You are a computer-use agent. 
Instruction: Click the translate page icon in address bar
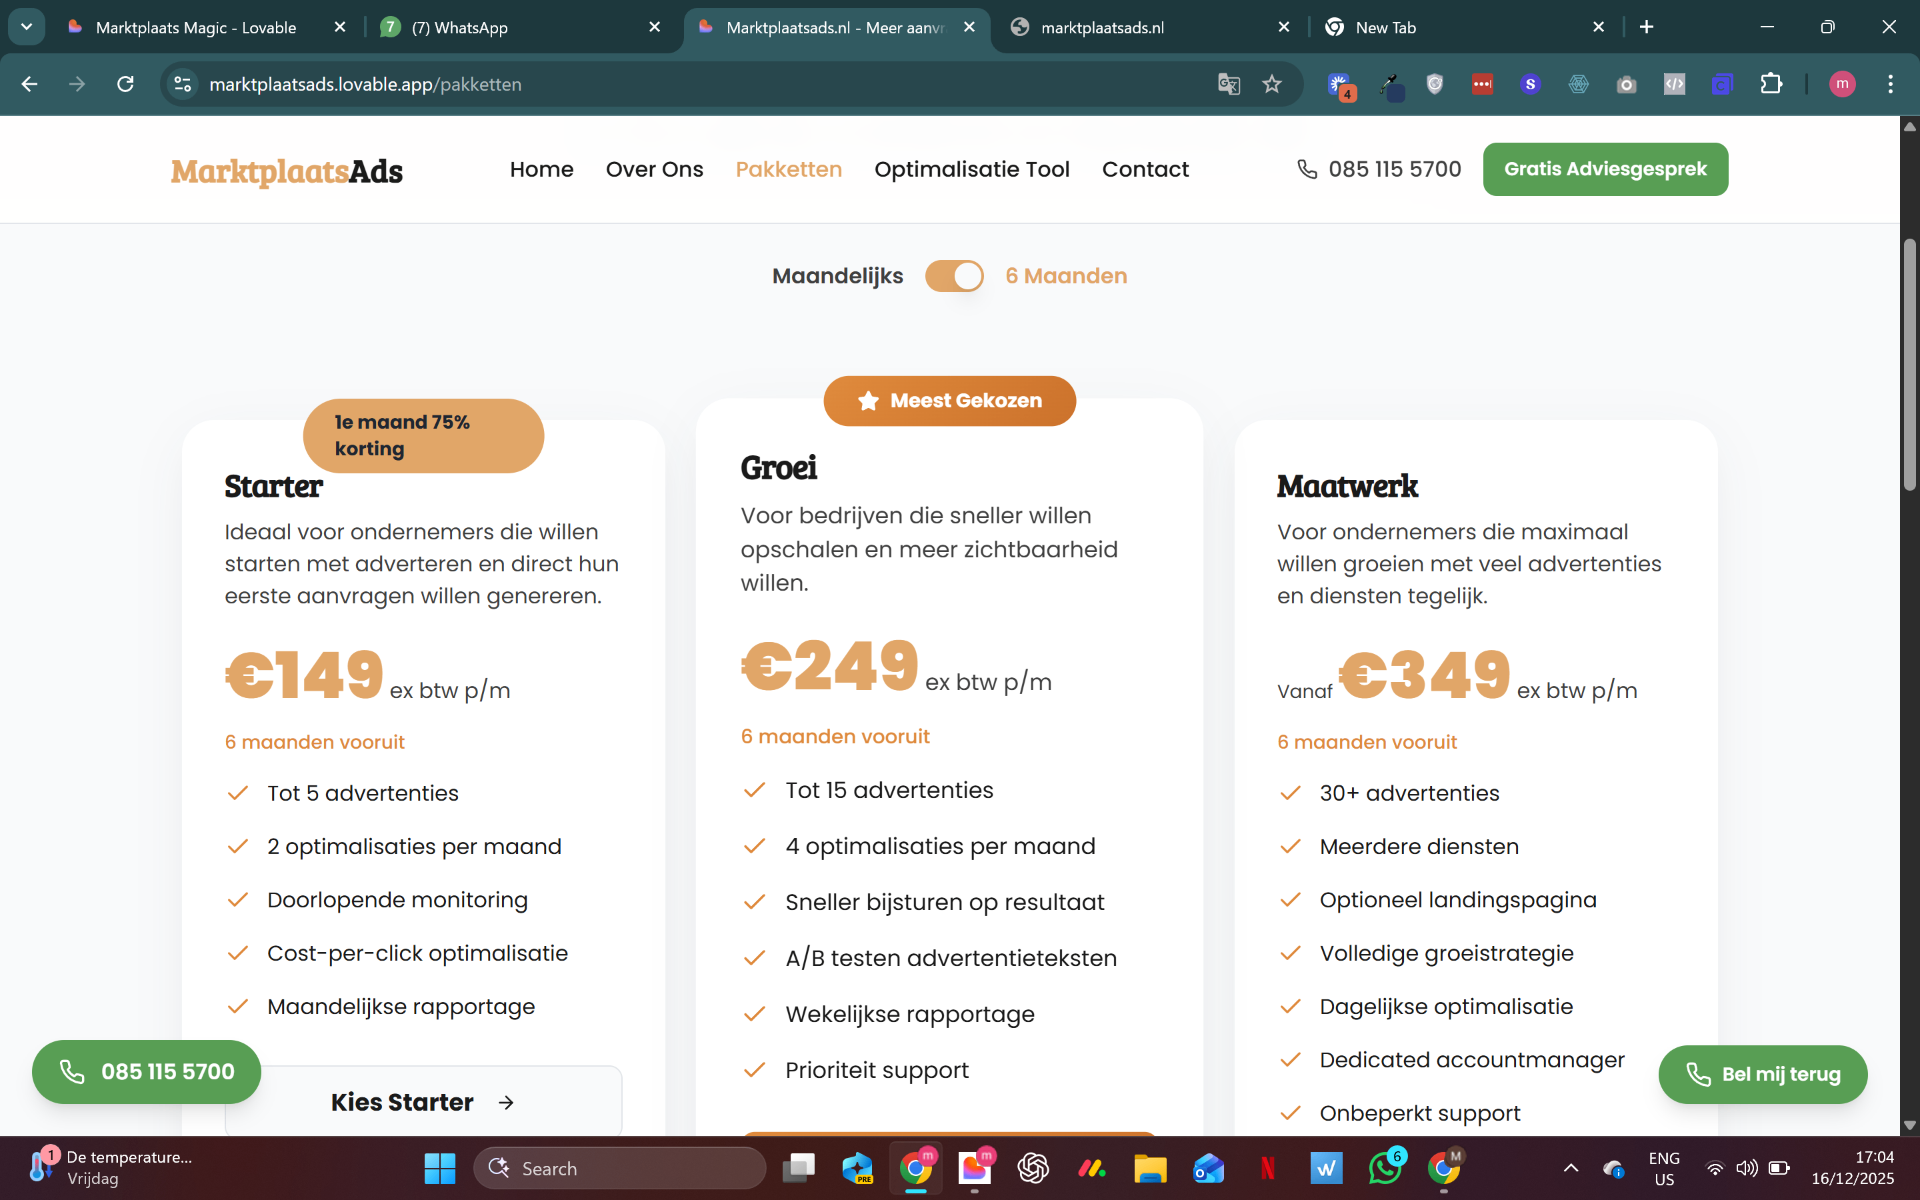tap(1229, 84)
